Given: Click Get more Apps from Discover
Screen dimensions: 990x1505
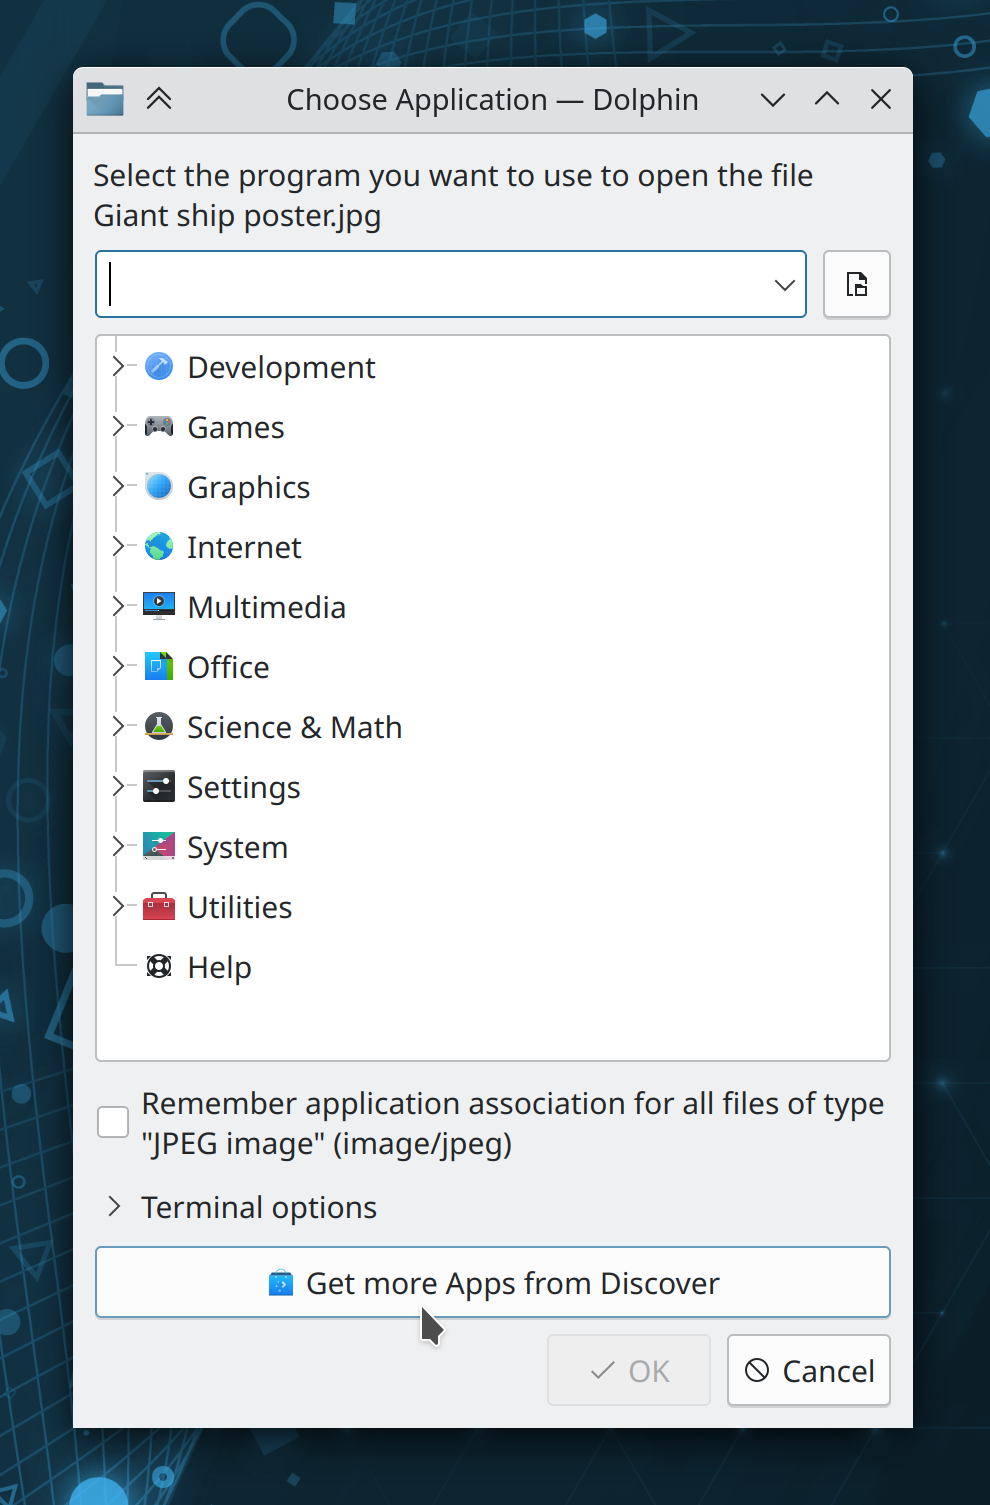Looking at the screenshot, I should tap(492, 1282).
